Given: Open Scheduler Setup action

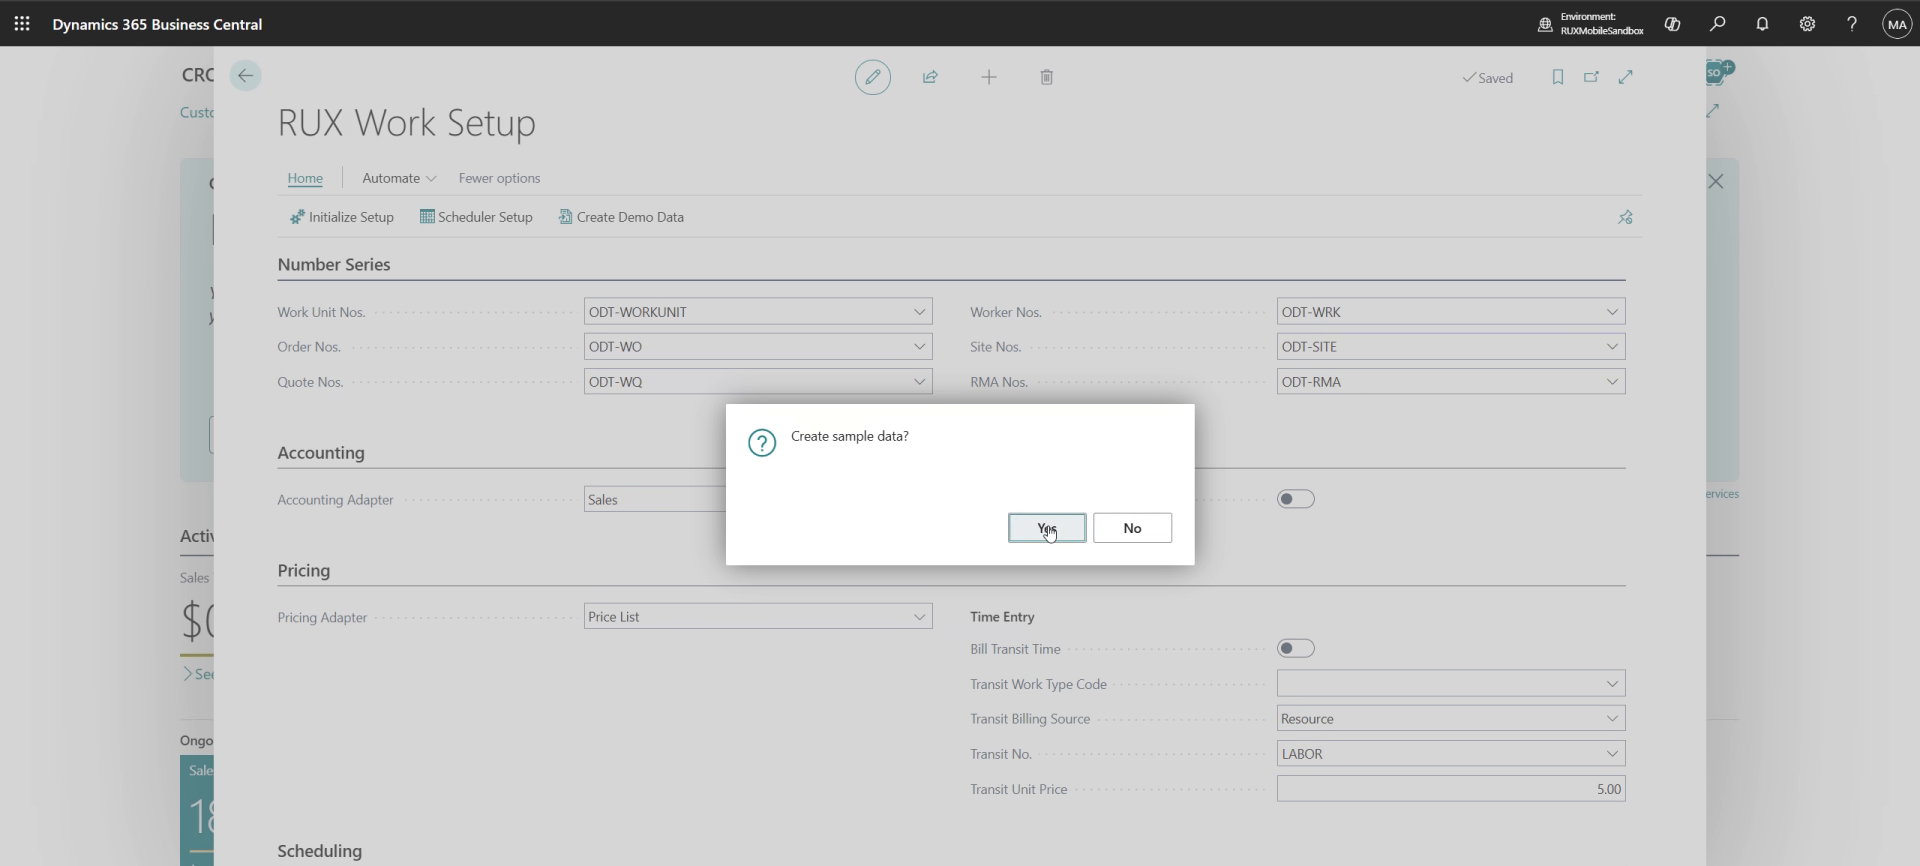Looking at the screenshot, I should tap(476, 217).
